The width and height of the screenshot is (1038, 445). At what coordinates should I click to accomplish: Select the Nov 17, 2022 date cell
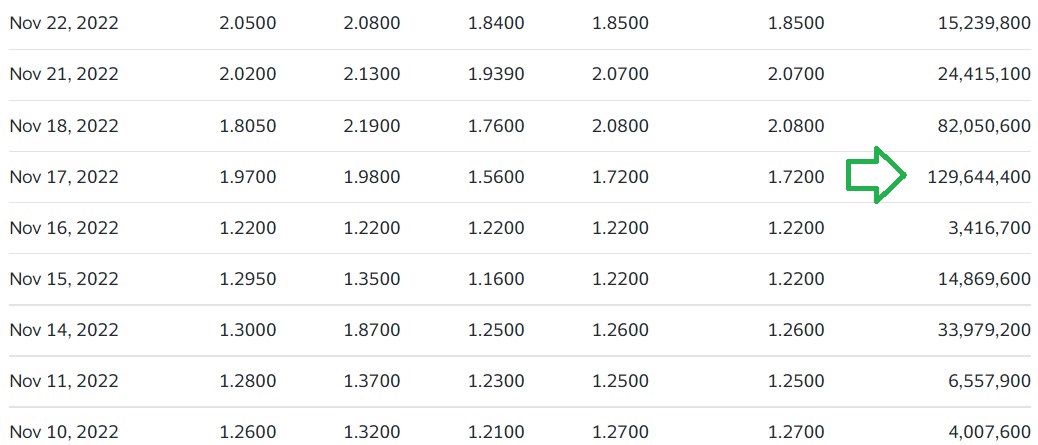click(x=64, y=177)
